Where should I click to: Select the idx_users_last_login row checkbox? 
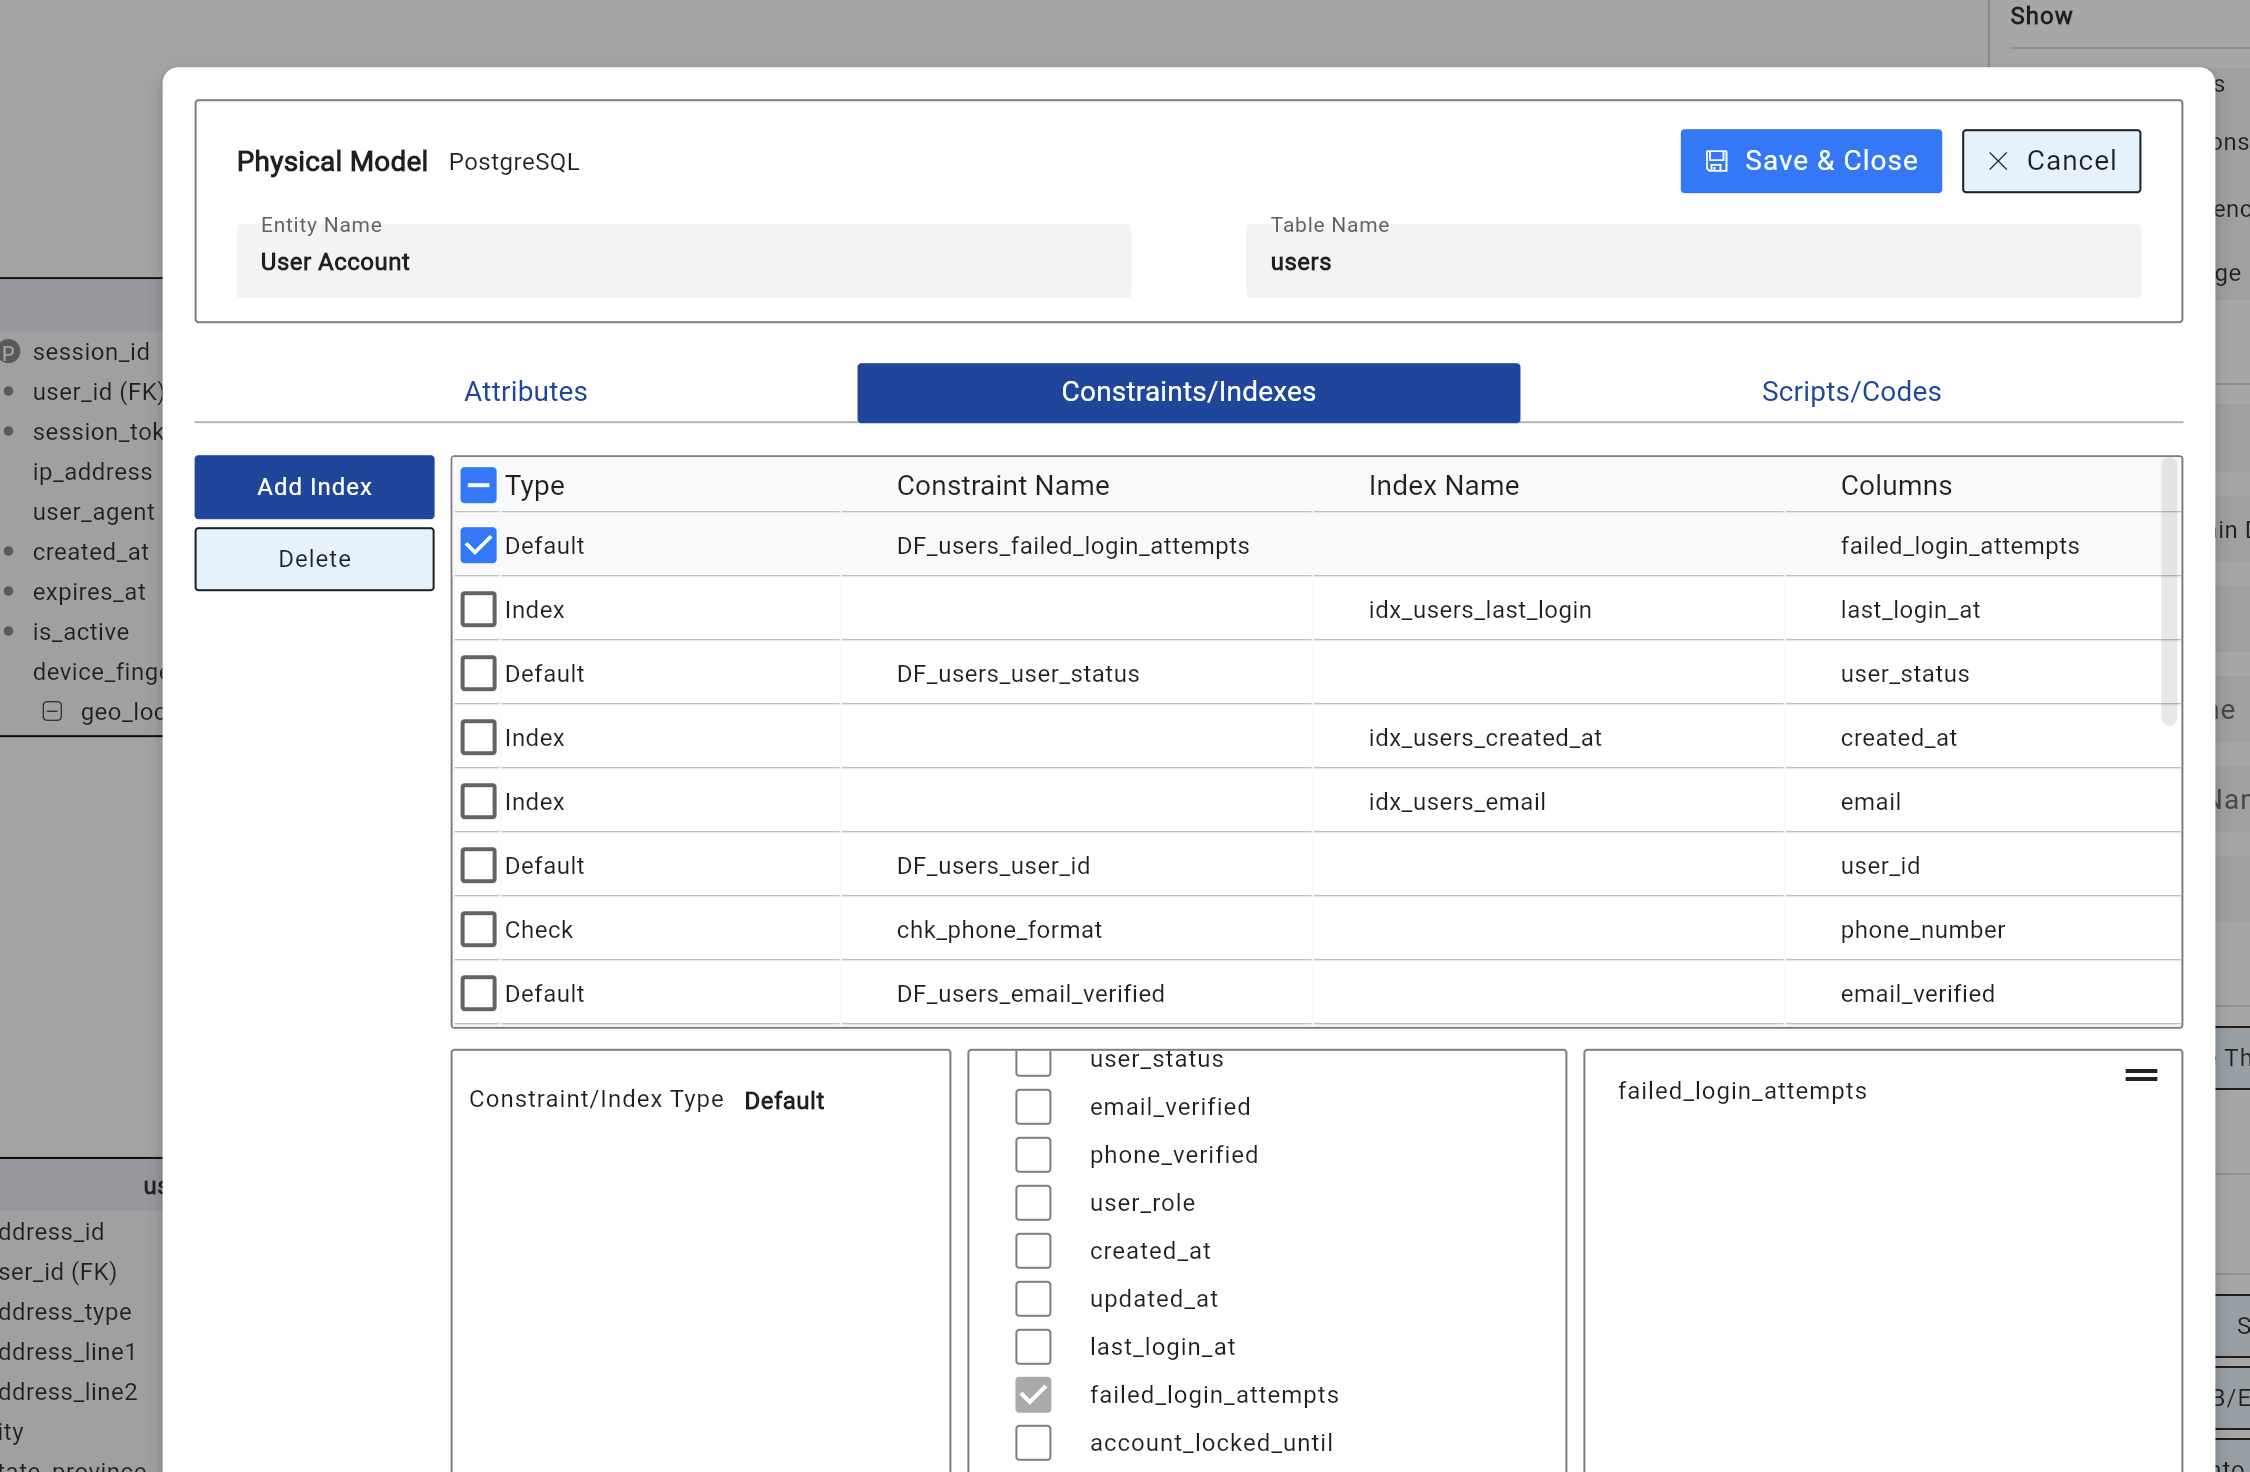[478, 609]
